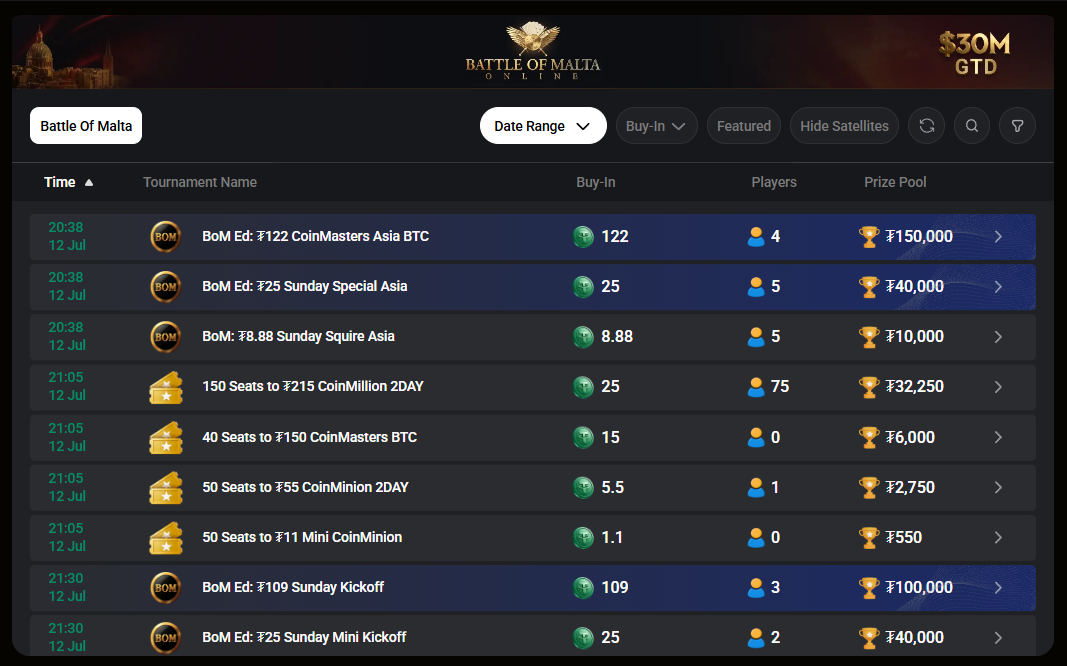
Task: Click prize pool ₮2,750 value
Action: coord(910,488)
